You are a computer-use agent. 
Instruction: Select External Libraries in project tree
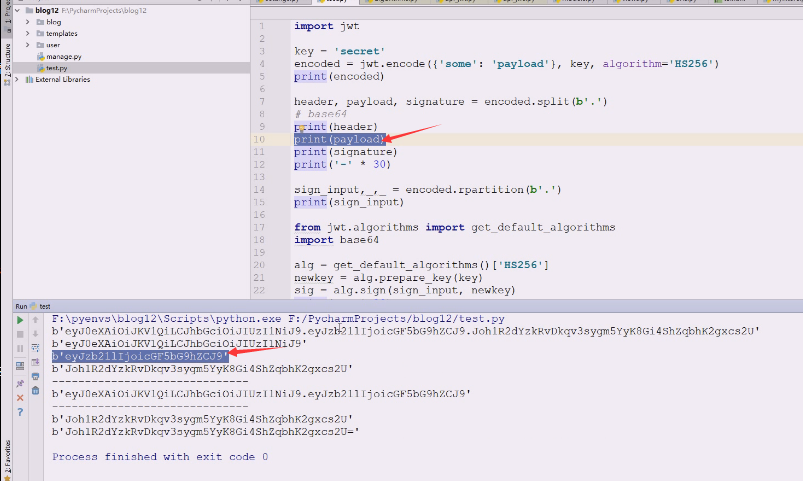[x=62, y=79]
